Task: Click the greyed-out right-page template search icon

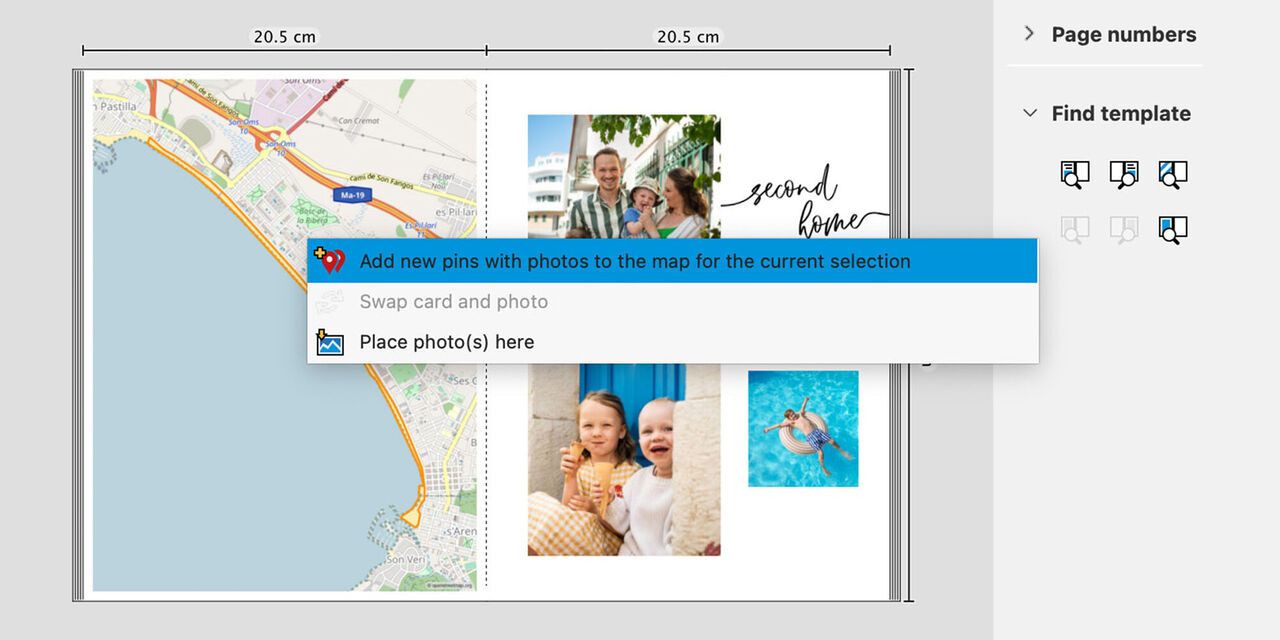Action: 1124,230
